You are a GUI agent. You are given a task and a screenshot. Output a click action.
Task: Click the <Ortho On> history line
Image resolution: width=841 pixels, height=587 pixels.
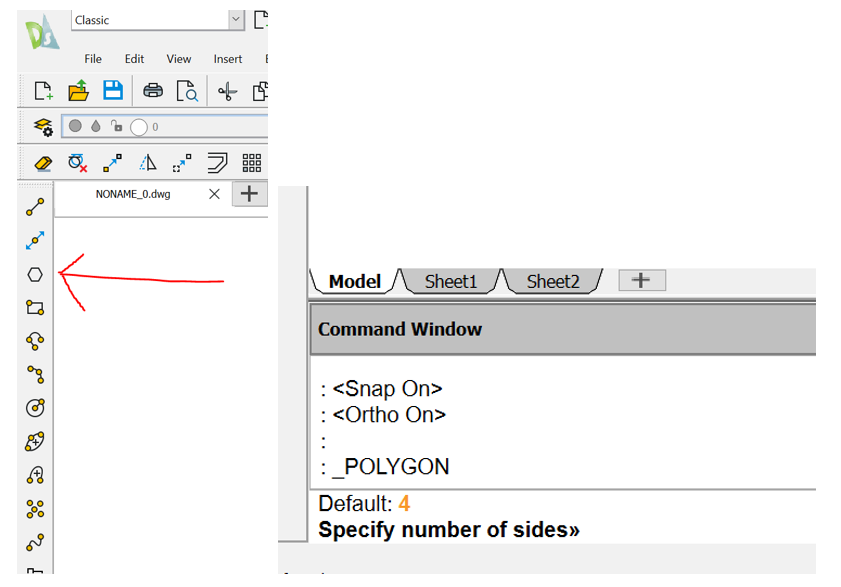[x=383, y=414]
